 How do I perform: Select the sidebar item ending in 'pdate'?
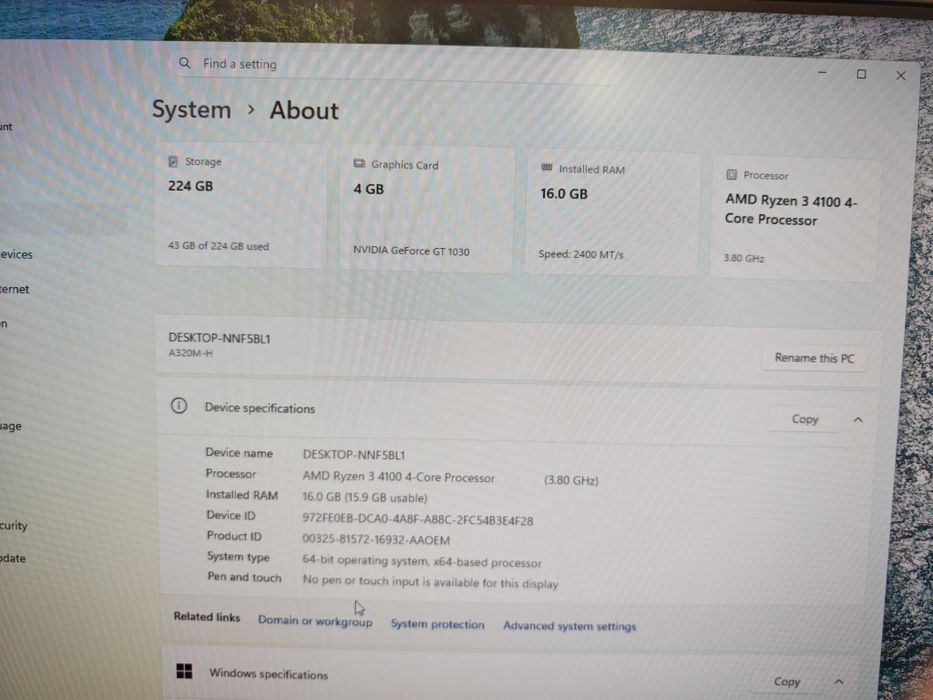(x=13, y=558)
